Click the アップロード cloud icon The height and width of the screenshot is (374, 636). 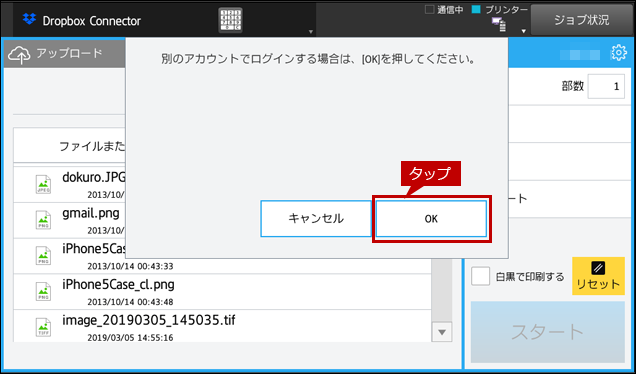19,55
